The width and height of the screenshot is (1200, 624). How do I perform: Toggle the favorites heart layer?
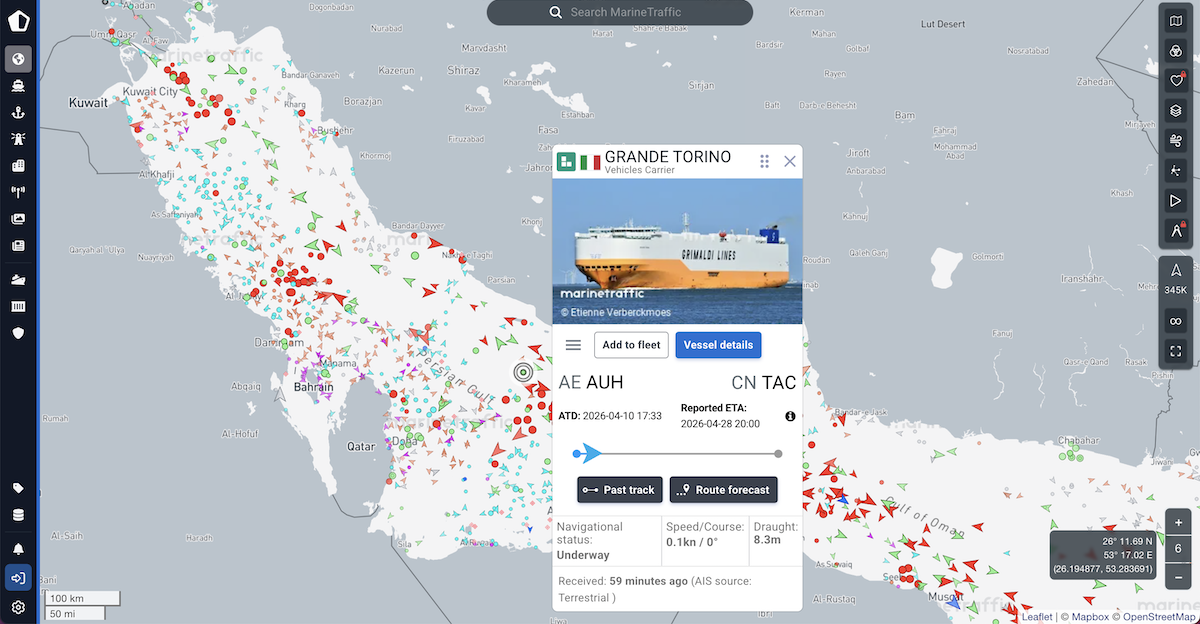(x=1175, y=82)
